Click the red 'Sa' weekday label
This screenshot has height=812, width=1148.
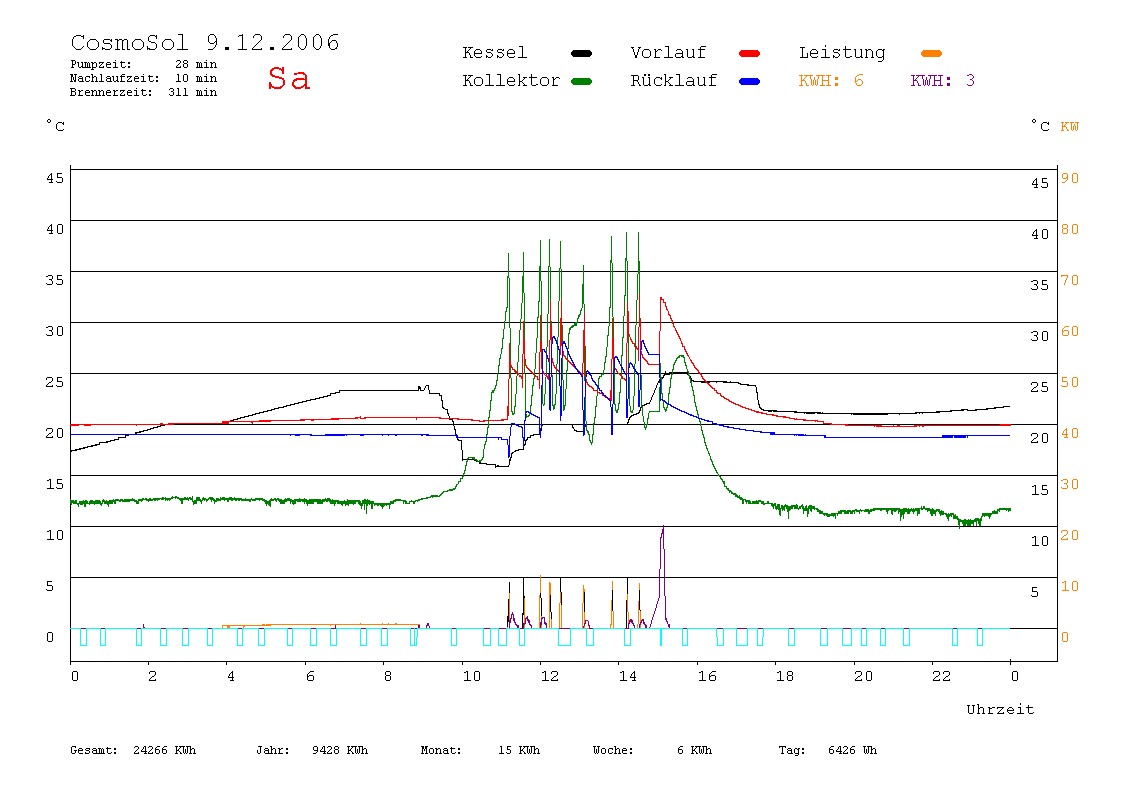click(x=288, y=78)
